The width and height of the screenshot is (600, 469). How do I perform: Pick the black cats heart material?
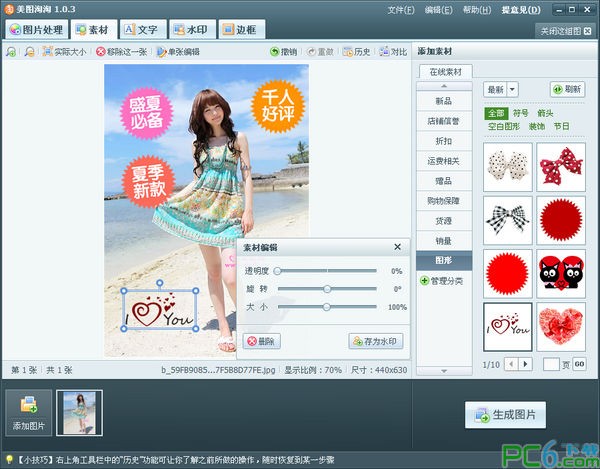coord(561,274)
